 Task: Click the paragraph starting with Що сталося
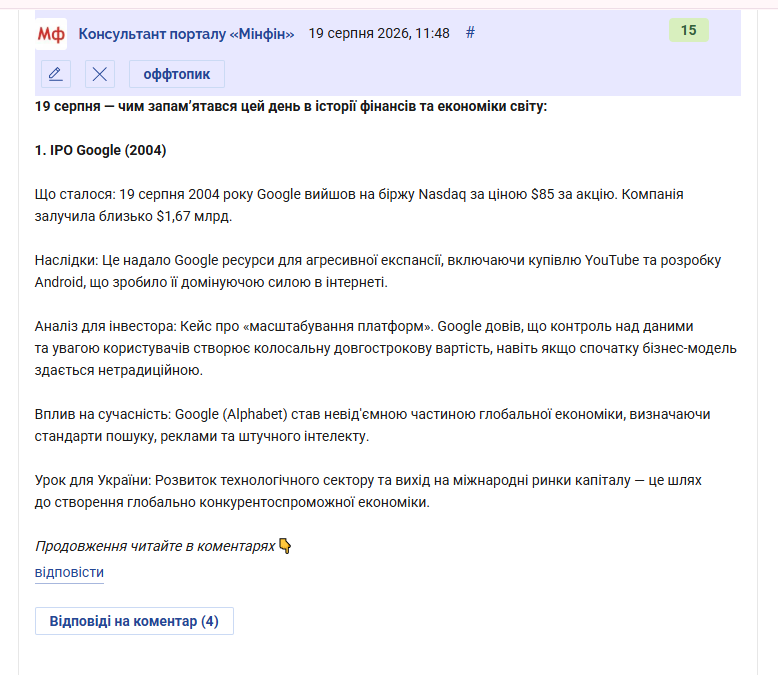[359, 205]
